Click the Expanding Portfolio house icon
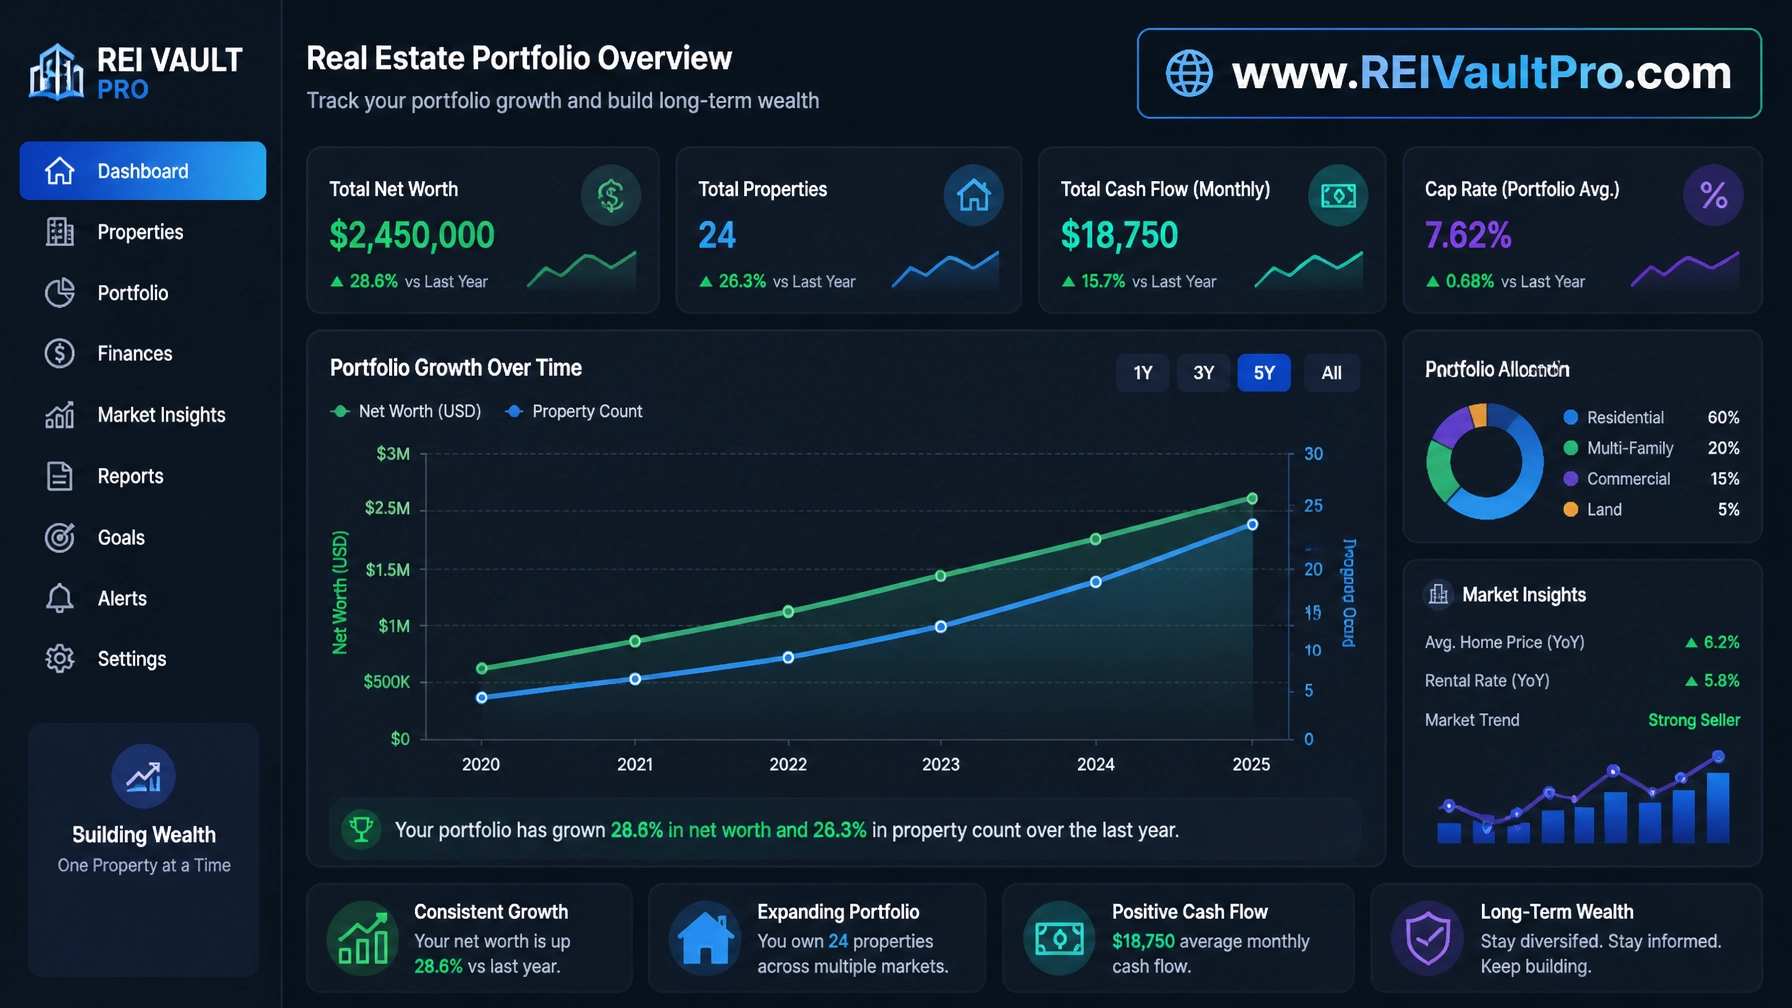 (x=705, y=938)
